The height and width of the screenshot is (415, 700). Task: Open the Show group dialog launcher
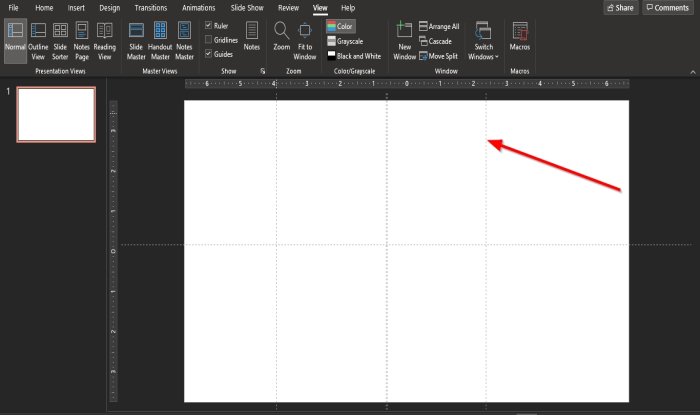click(x=262, y=71)
